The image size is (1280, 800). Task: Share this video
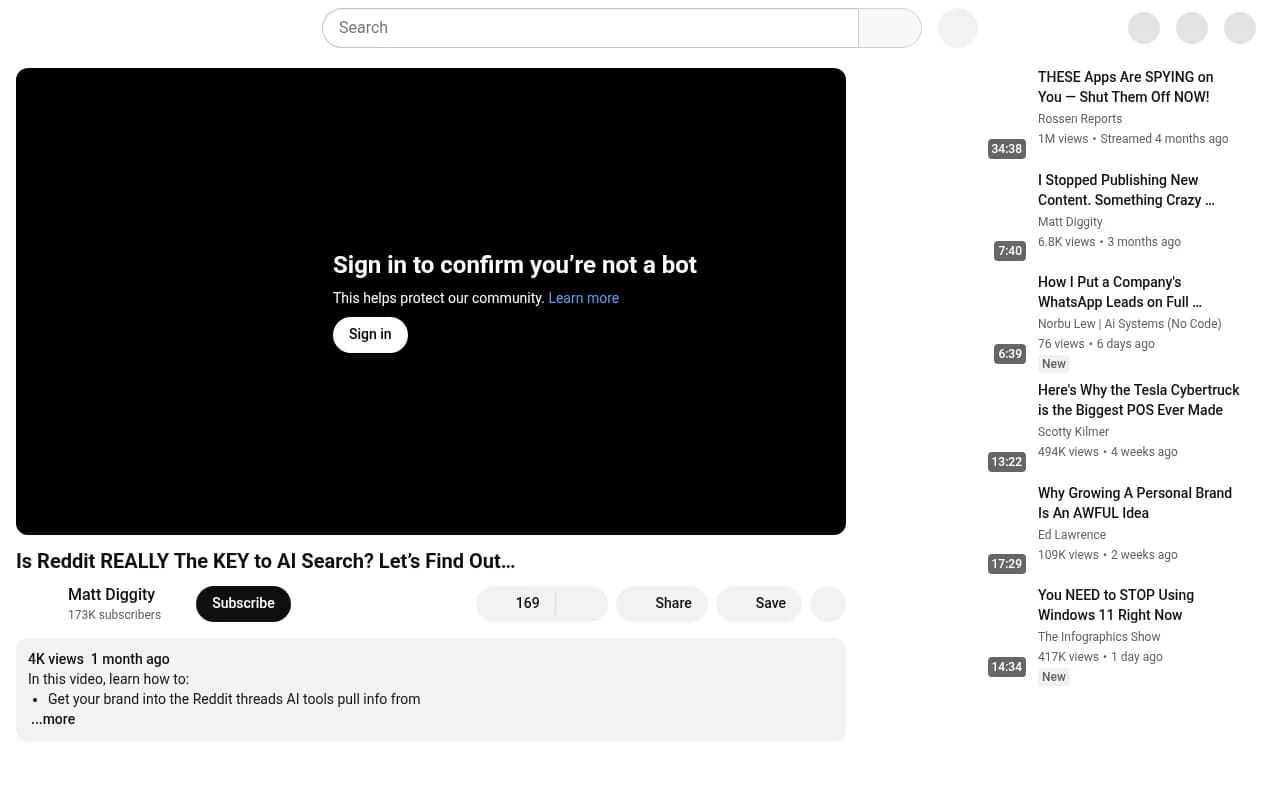(662, 604)
